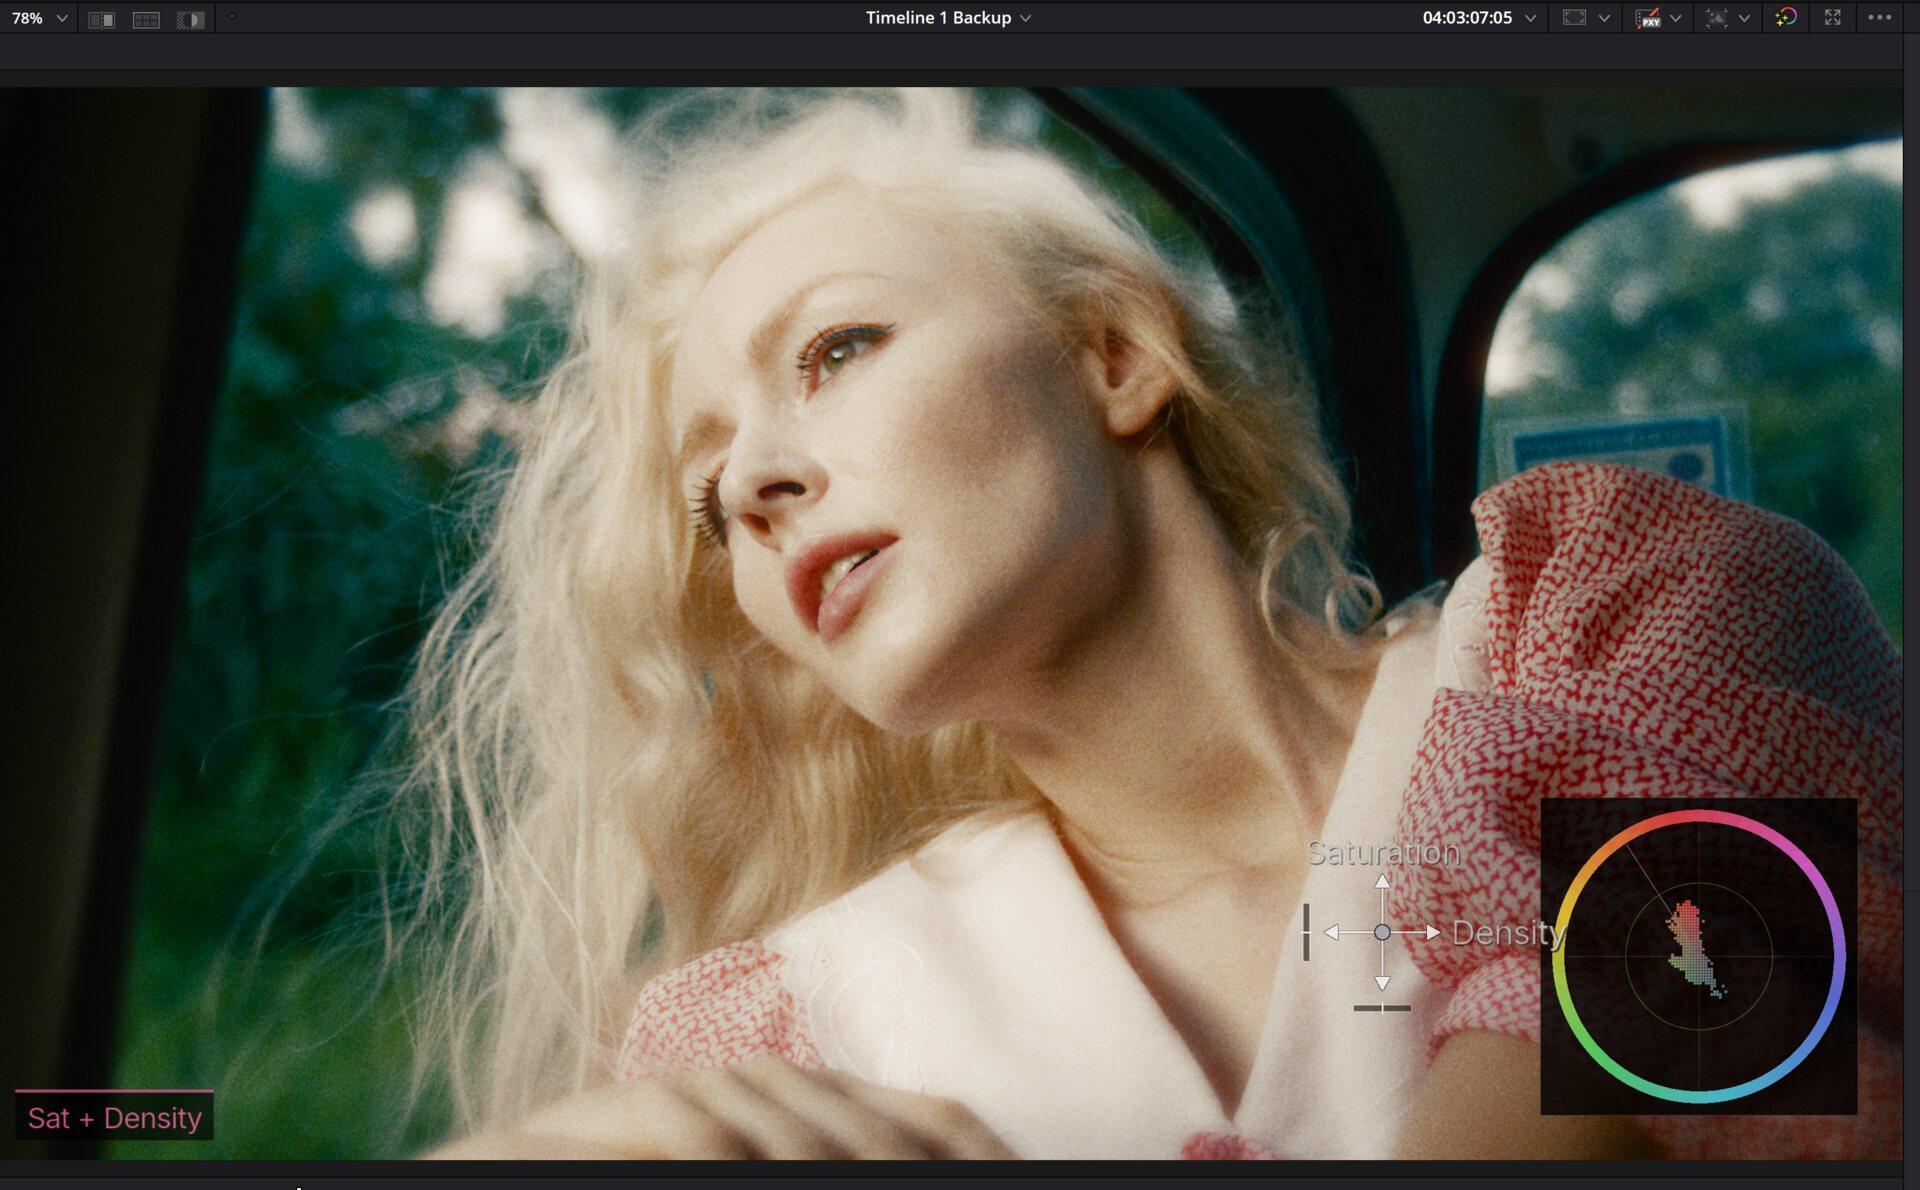Screen dimensions: 1920x1190
Task: Toggle the proxy (PXY) playback icon
Action: point(1647,18)
